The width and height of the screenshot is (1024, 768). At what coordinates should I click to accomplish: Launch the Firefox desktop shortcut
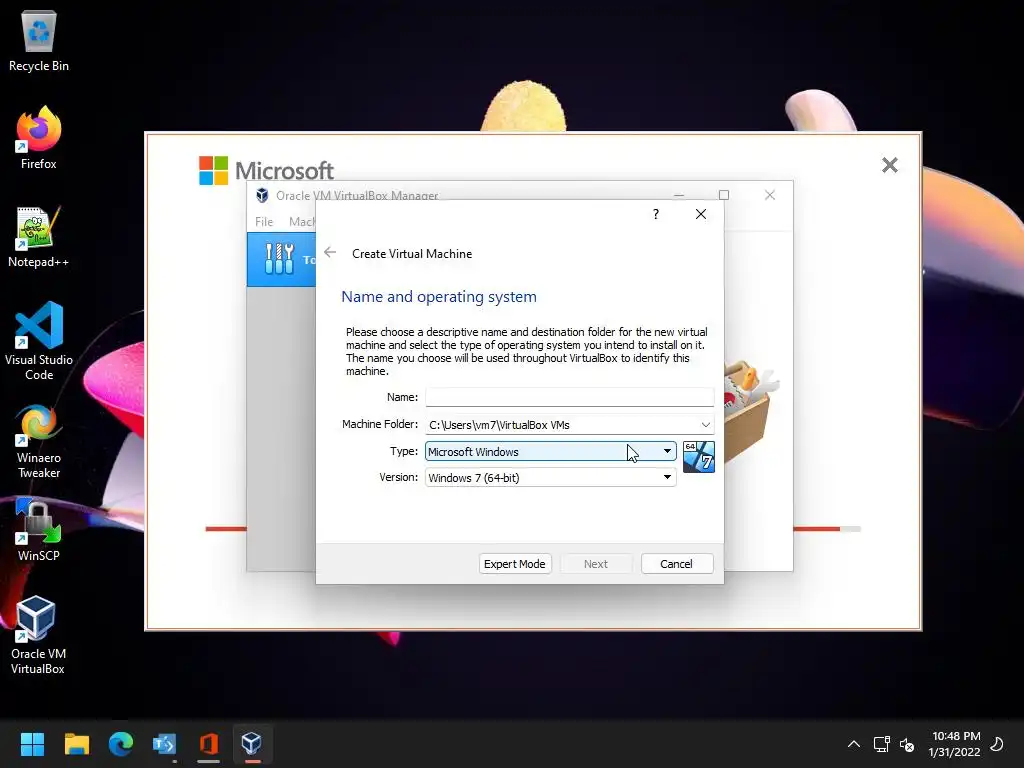pos(39,138)
